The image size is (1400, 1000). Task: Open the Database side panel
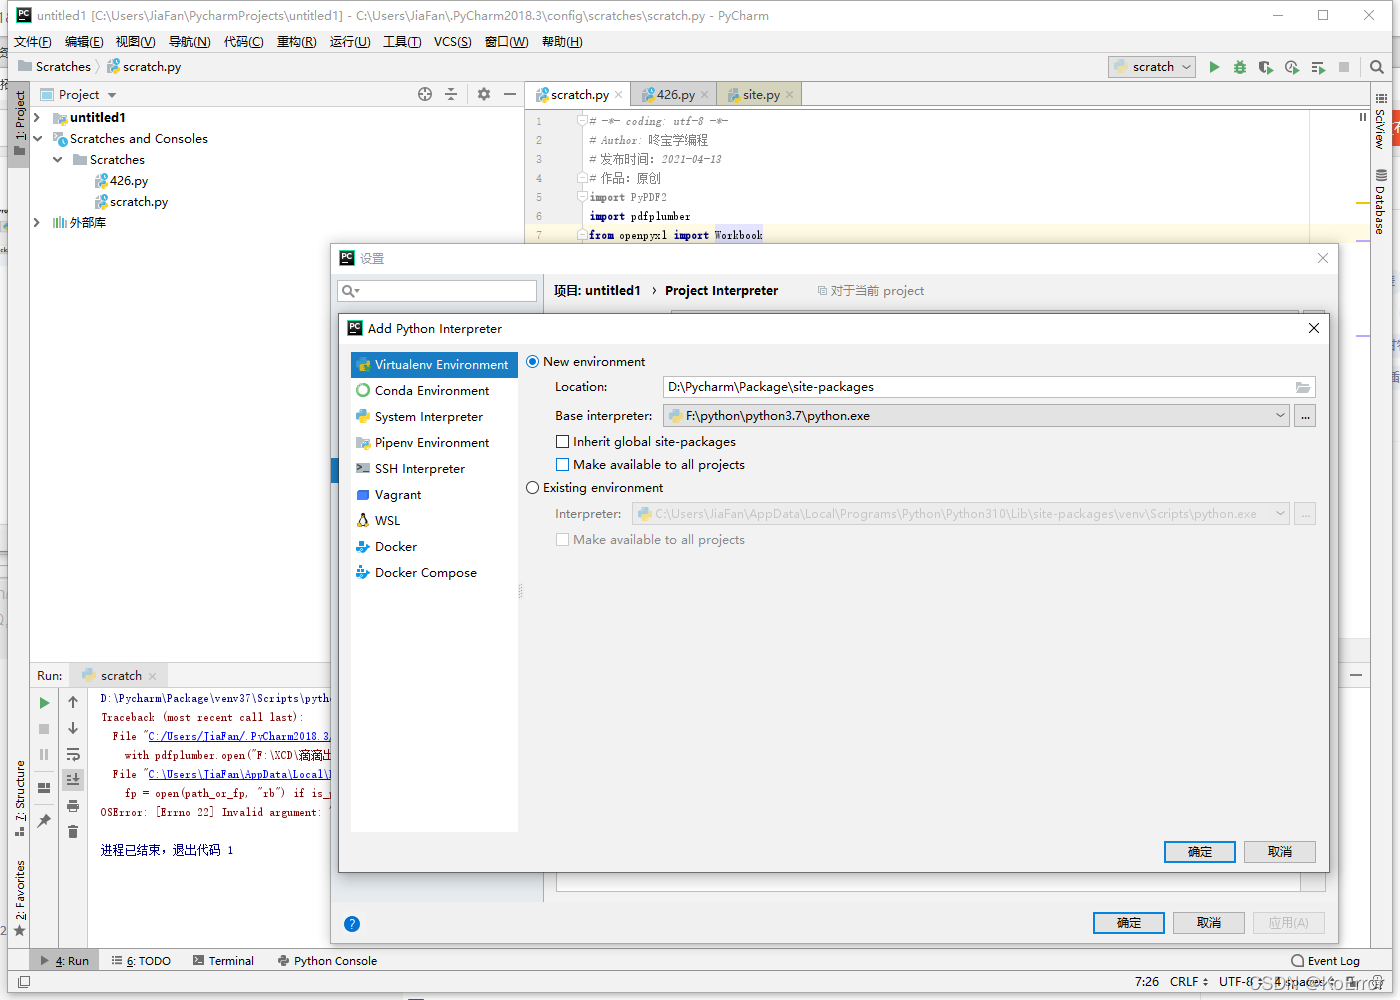pos(1381,202)
